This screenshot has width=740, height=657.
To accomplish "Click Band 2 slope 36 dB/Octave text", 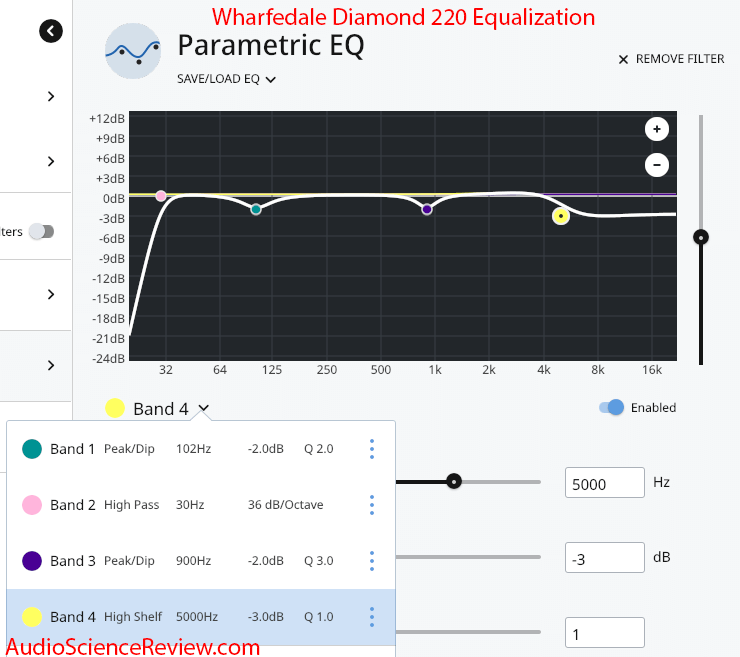I will pos(286,505).
